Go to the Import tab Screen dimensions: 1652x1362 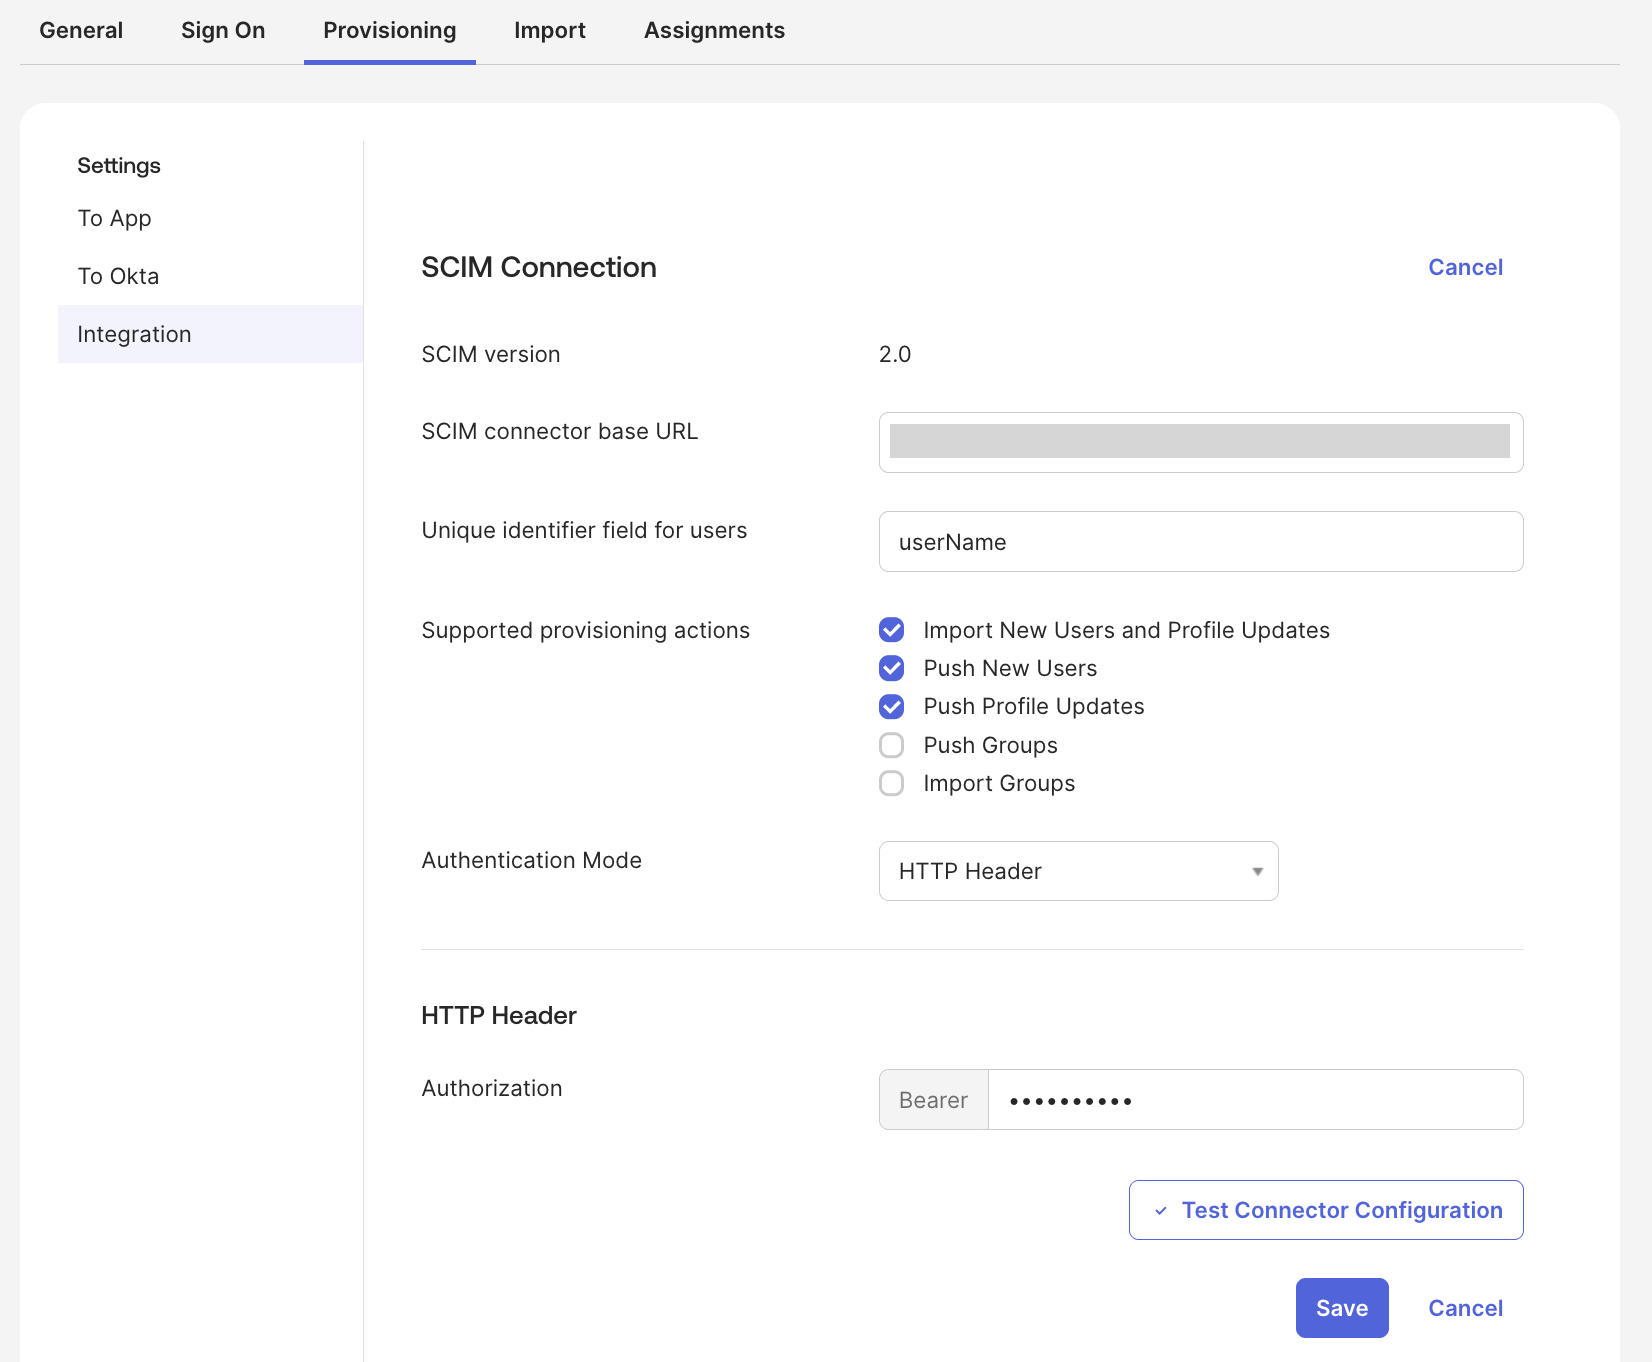[x=550, y=30]
